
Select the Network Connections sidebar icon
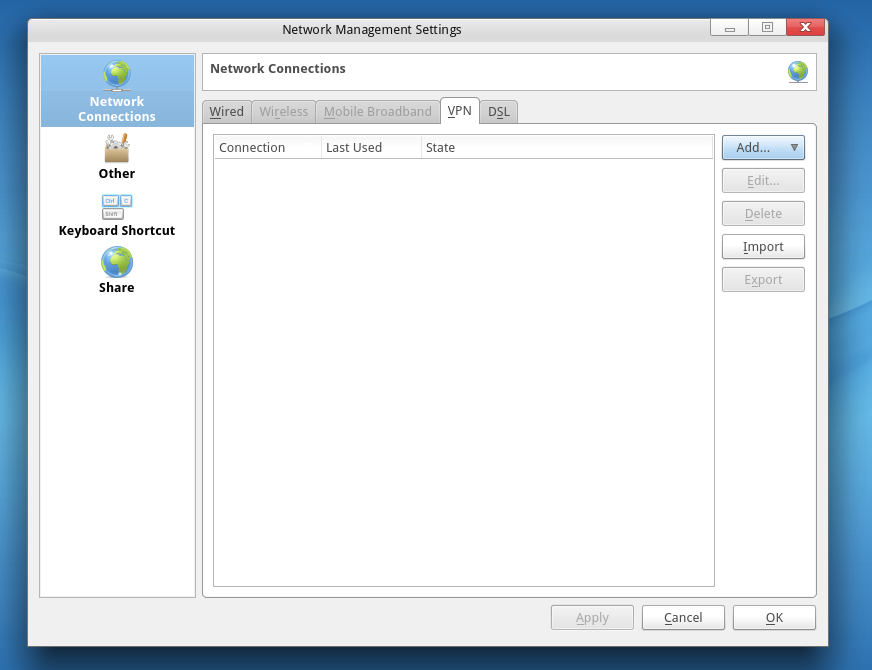click(117, 76)
